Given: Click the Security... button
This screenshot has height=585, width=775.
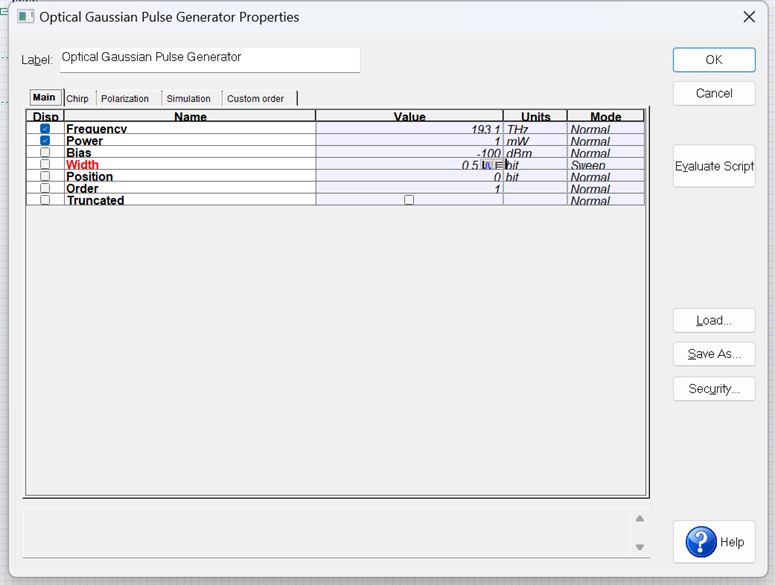Looking at the screenshot, I should (x=714, y=389).
